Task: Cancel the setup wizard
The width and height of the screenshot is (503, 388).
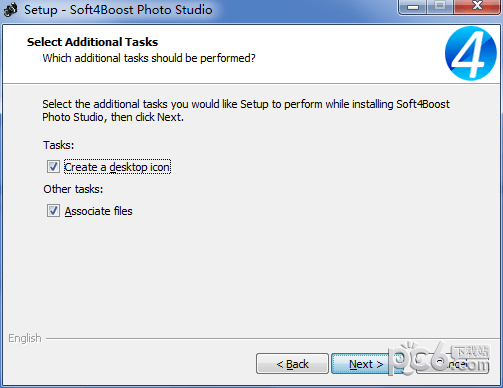Action: 453,364
